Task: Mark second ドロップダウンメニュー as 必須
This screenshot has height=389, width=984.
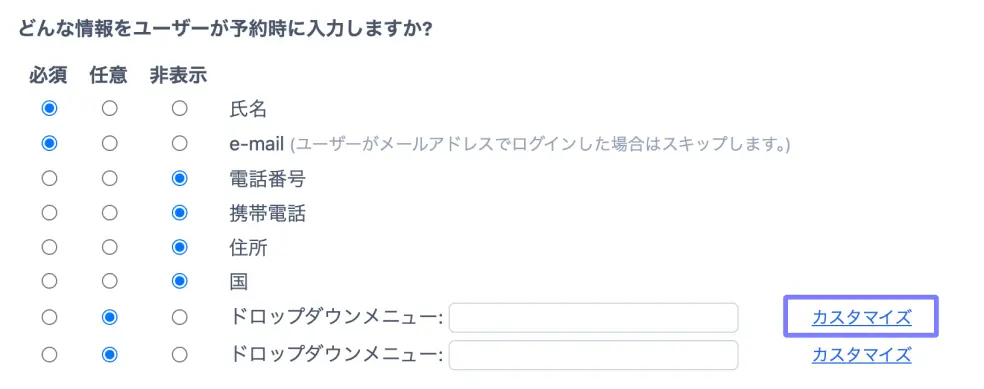Action: pos(49,355)
